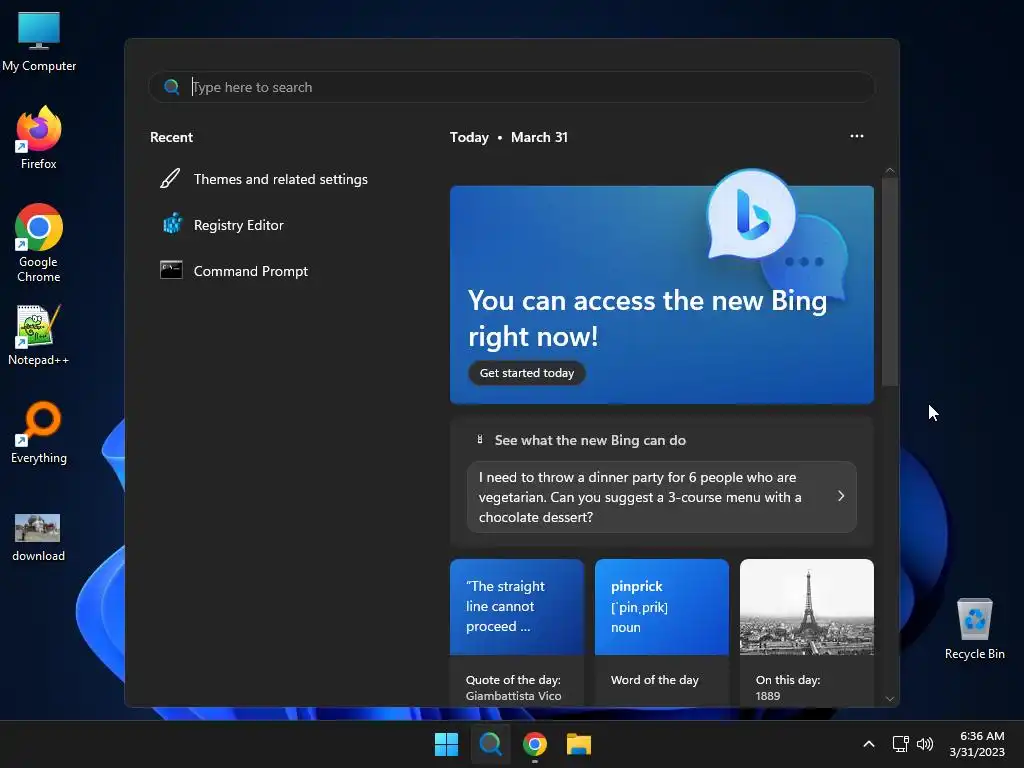Open Chrome from the taskbar
Screen dimensions: 1024x768
pos(535,744)
